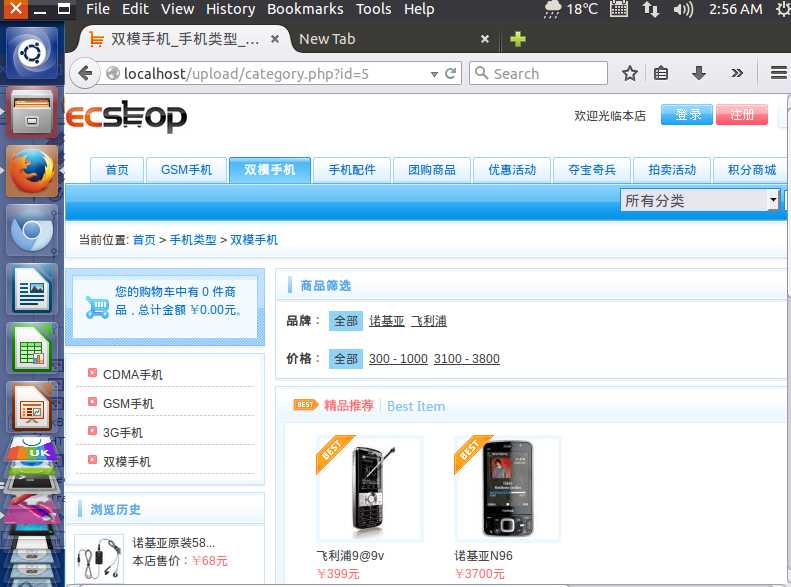
Task: Open the Bookmarks menu
Action: point(305,9)
